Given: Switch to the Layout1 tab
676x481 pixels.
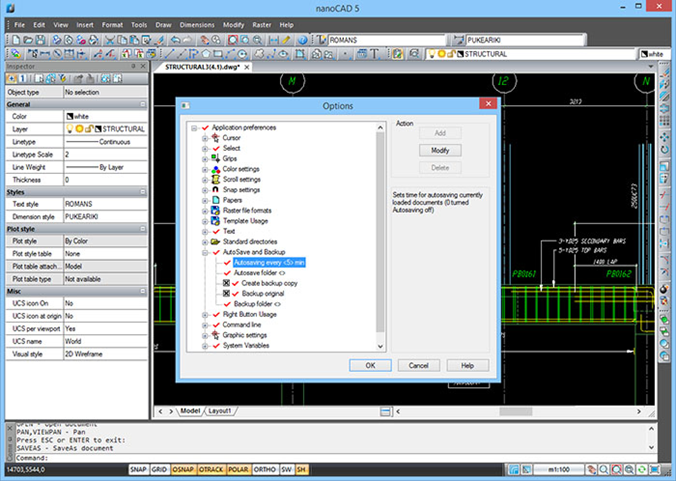Looking at the screenshot, I should (219, 411).
